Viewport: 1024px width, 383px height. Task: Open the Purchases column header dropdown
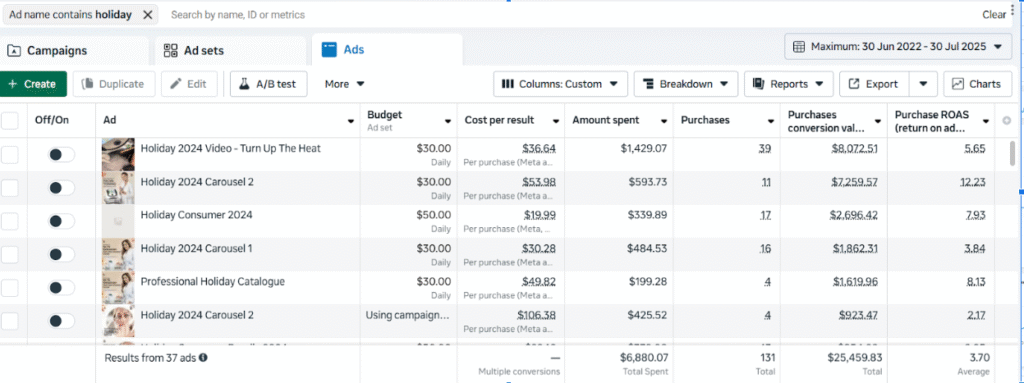click(772, 121)
